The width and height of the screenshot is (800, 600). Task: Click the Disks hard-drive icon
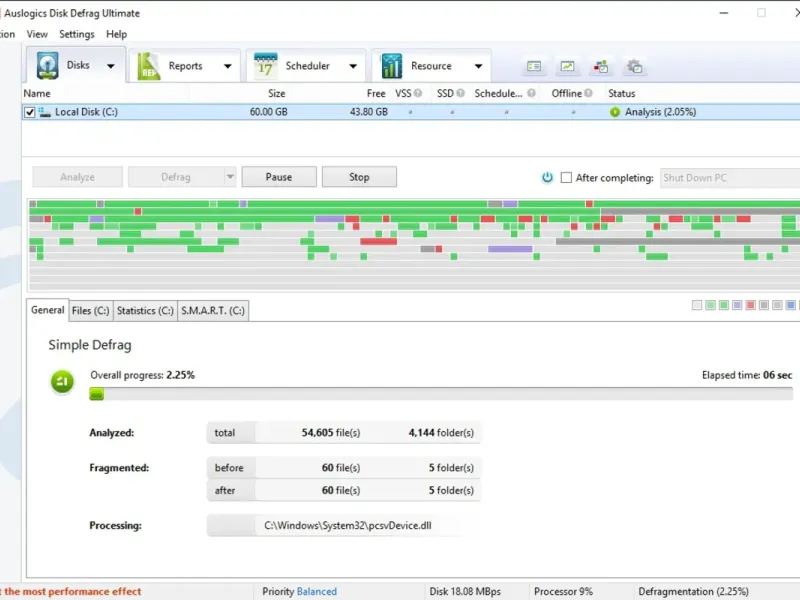point(47,65)
